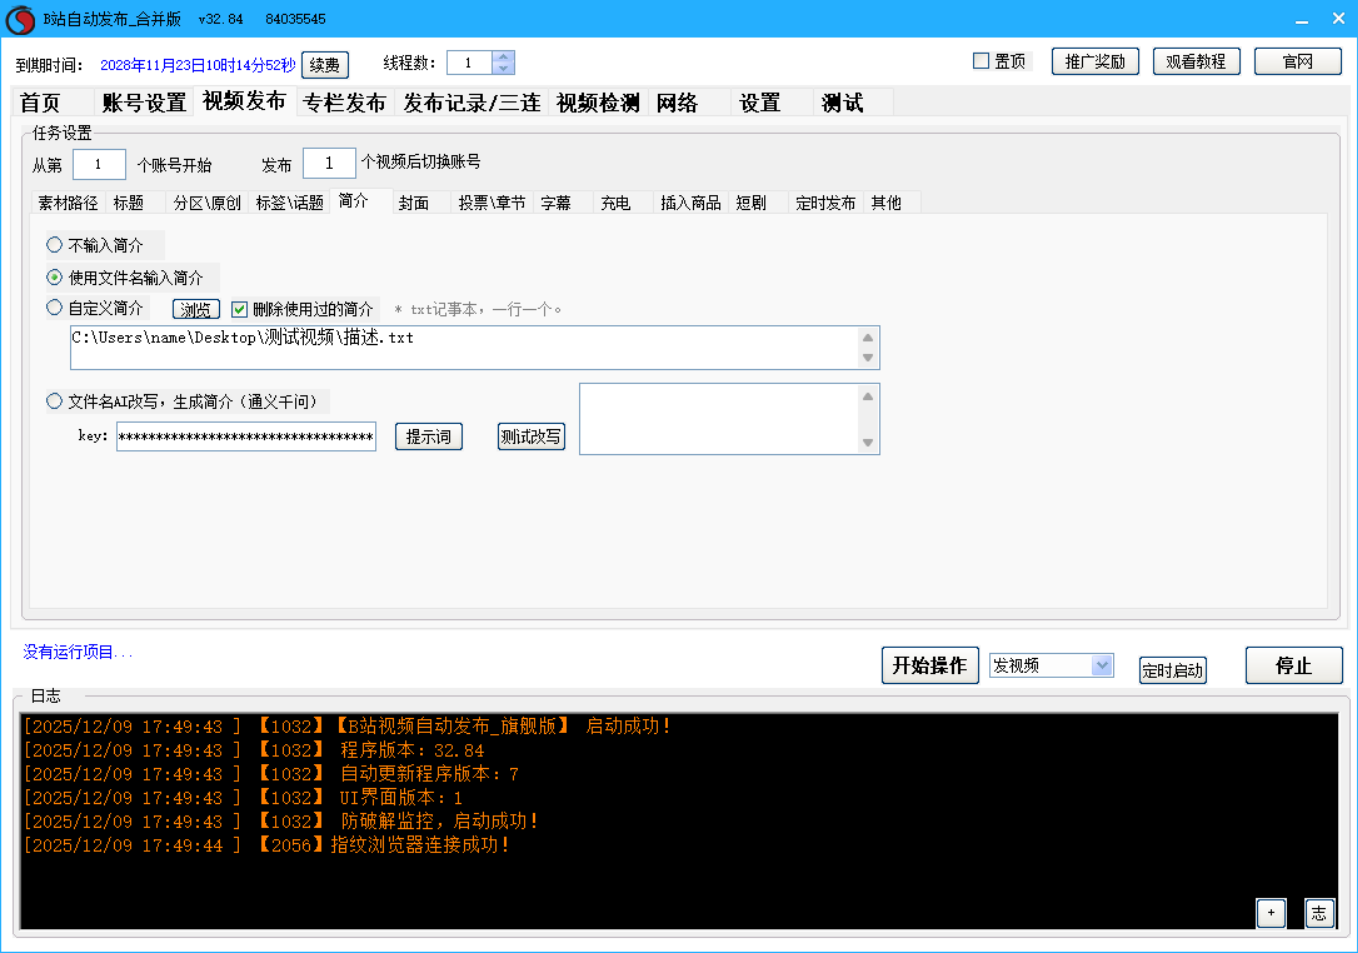This screenshot has height=953, width=1358.
Task: Open the 定时发布 sub-tab
Action: 825,203
